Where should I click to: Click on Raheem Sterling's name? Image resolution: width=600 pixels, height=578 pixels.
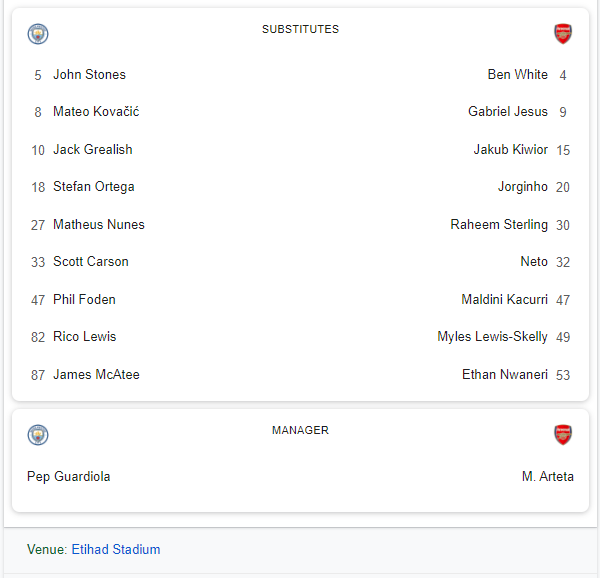pyautogui.click(x=499, y=224)
